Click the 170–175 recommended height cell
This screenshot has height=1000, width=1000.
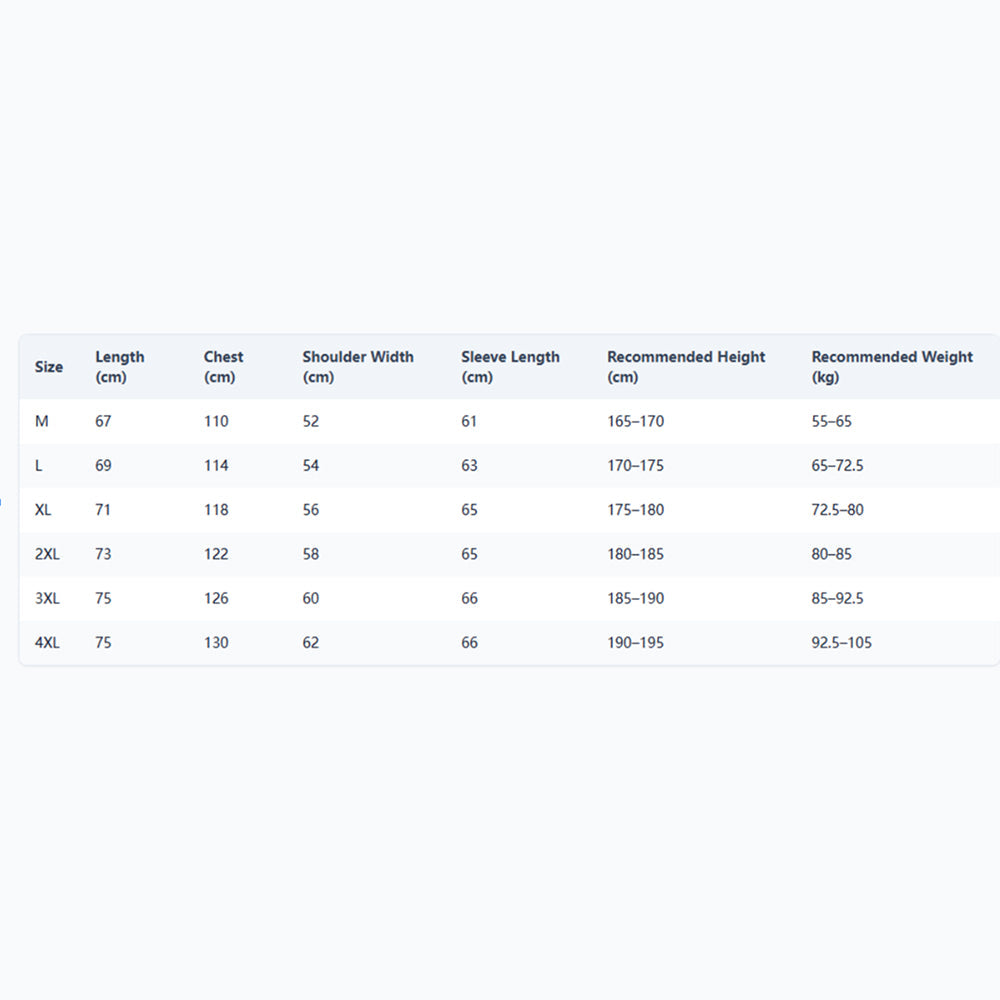(635, 466)
